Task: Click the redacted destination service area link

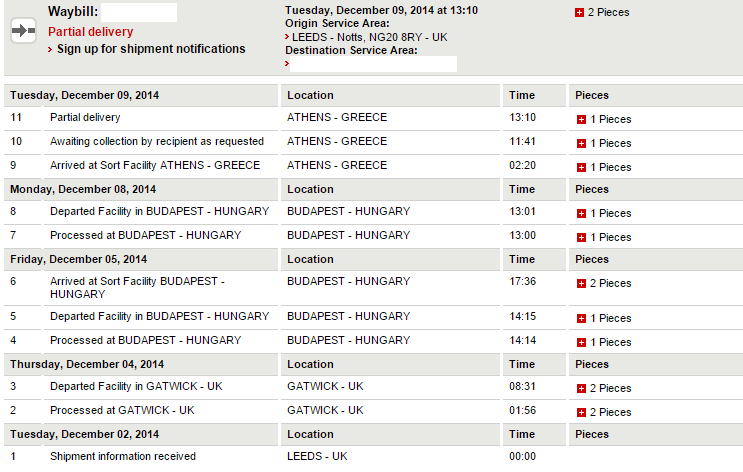Action: point(373,64)
